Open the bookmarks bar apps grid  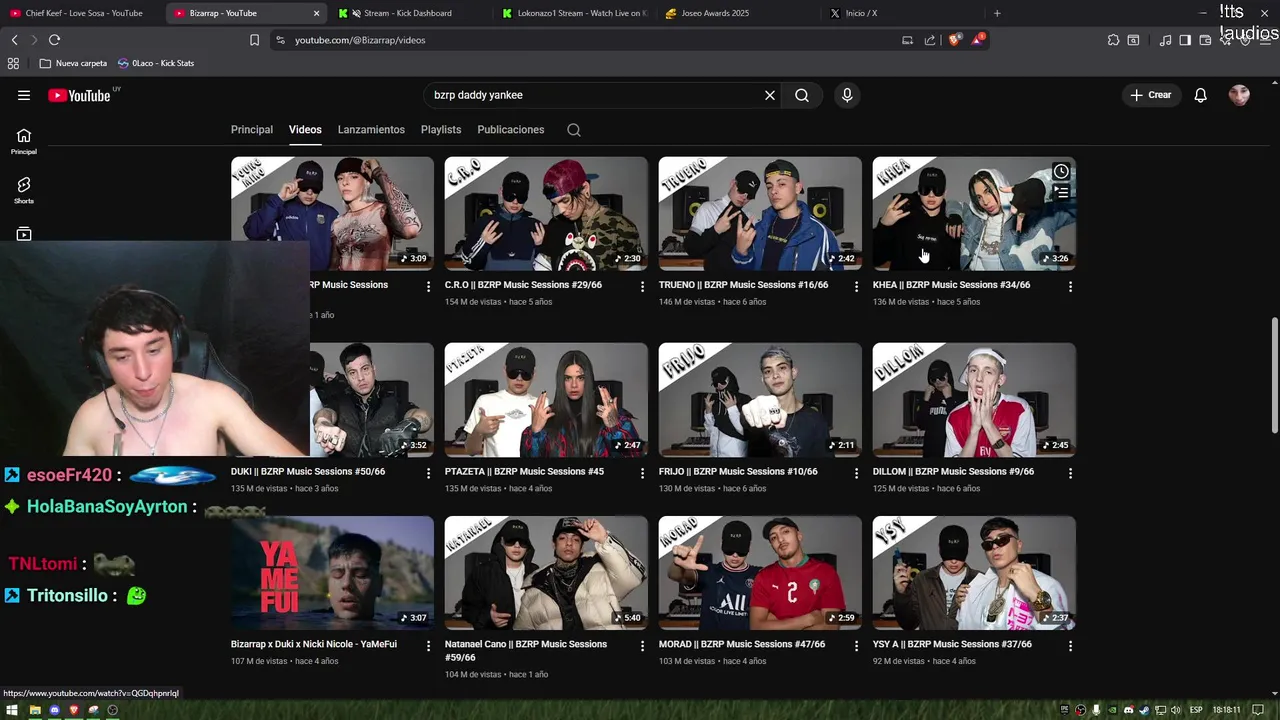coord(13,63)
